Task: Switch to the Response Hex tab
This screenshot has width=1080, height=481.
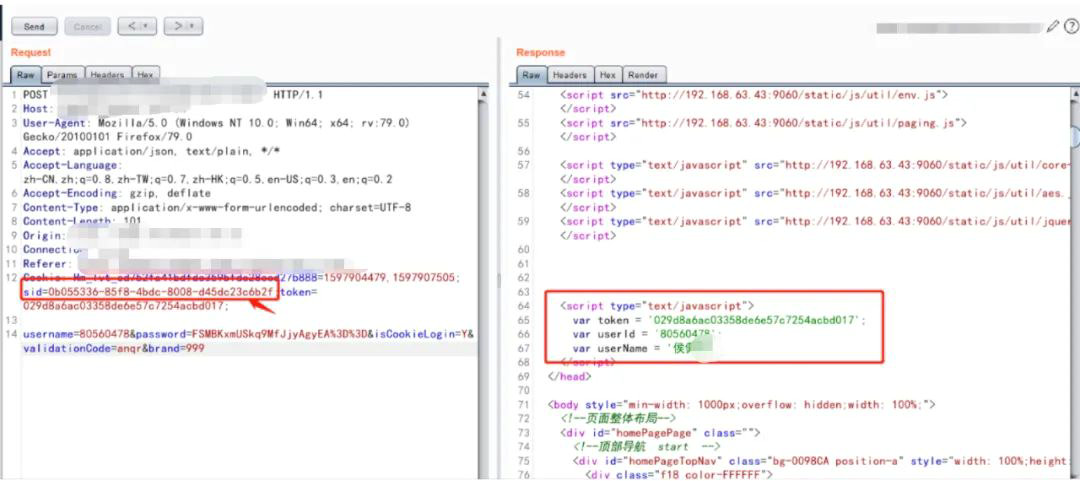Action: point(608,74)
